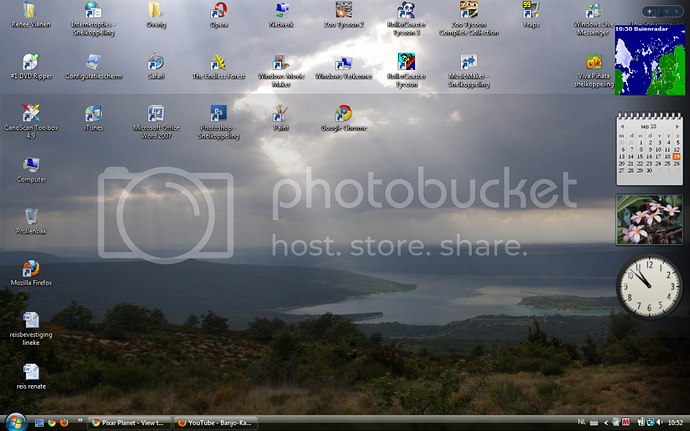Click the flower slideshow gadget picture

click(x=650, y=219)
